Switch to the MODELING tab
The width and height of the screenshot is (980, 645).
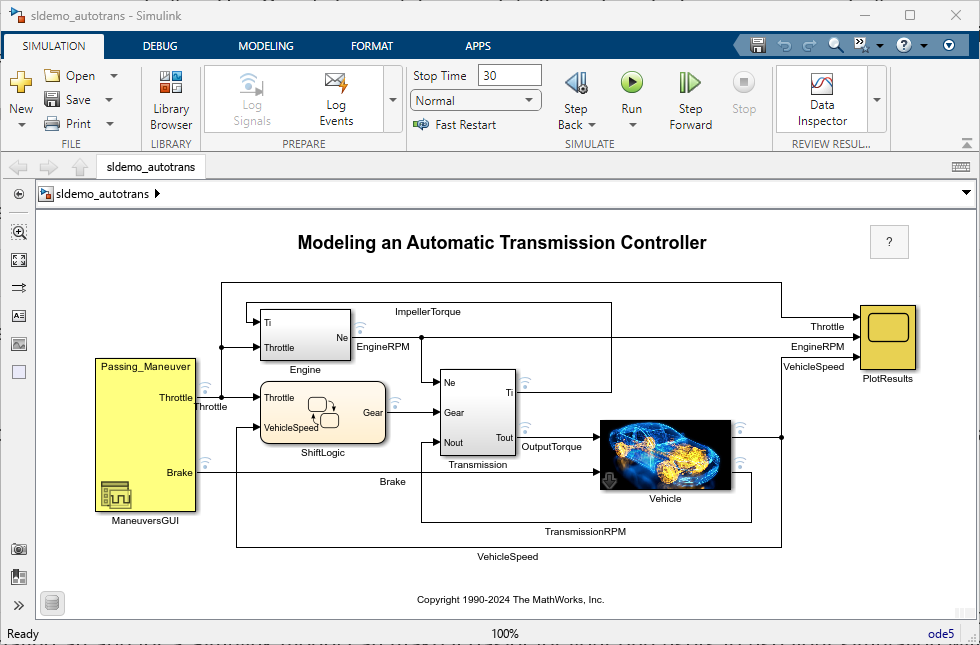[266, 46]
